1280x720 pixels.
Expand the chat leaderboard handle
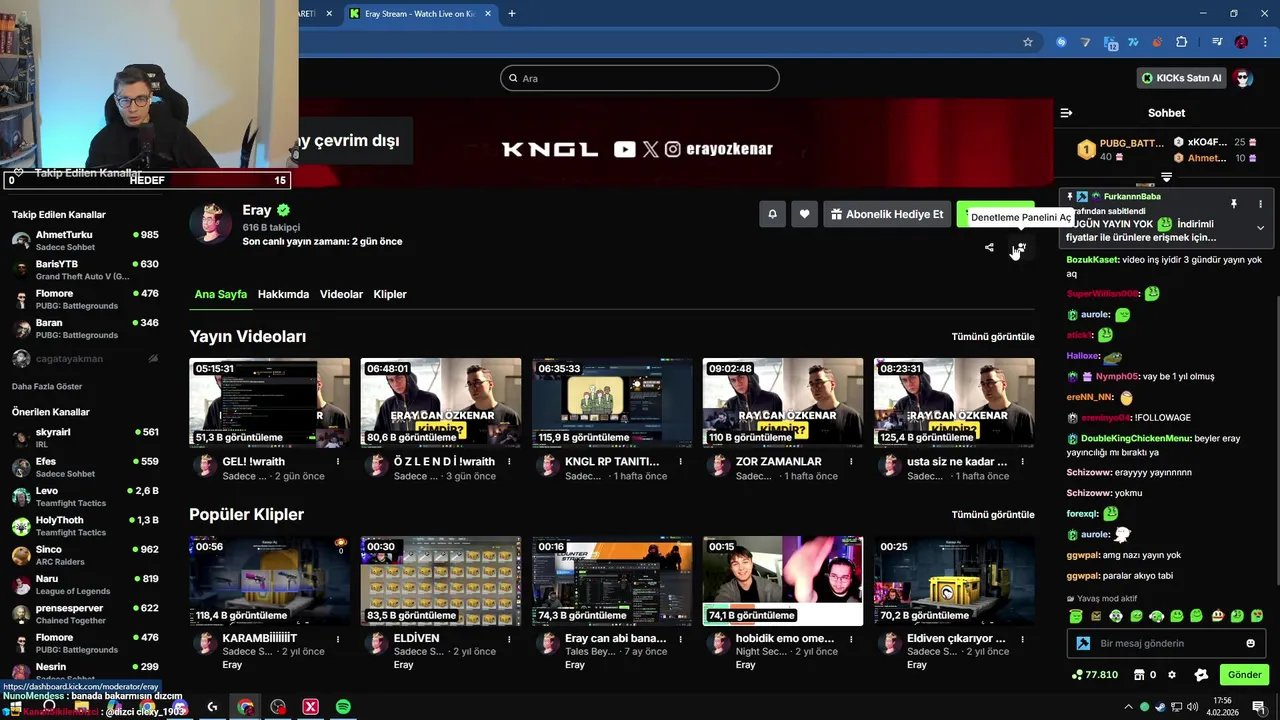click(x=1166, y=177)
